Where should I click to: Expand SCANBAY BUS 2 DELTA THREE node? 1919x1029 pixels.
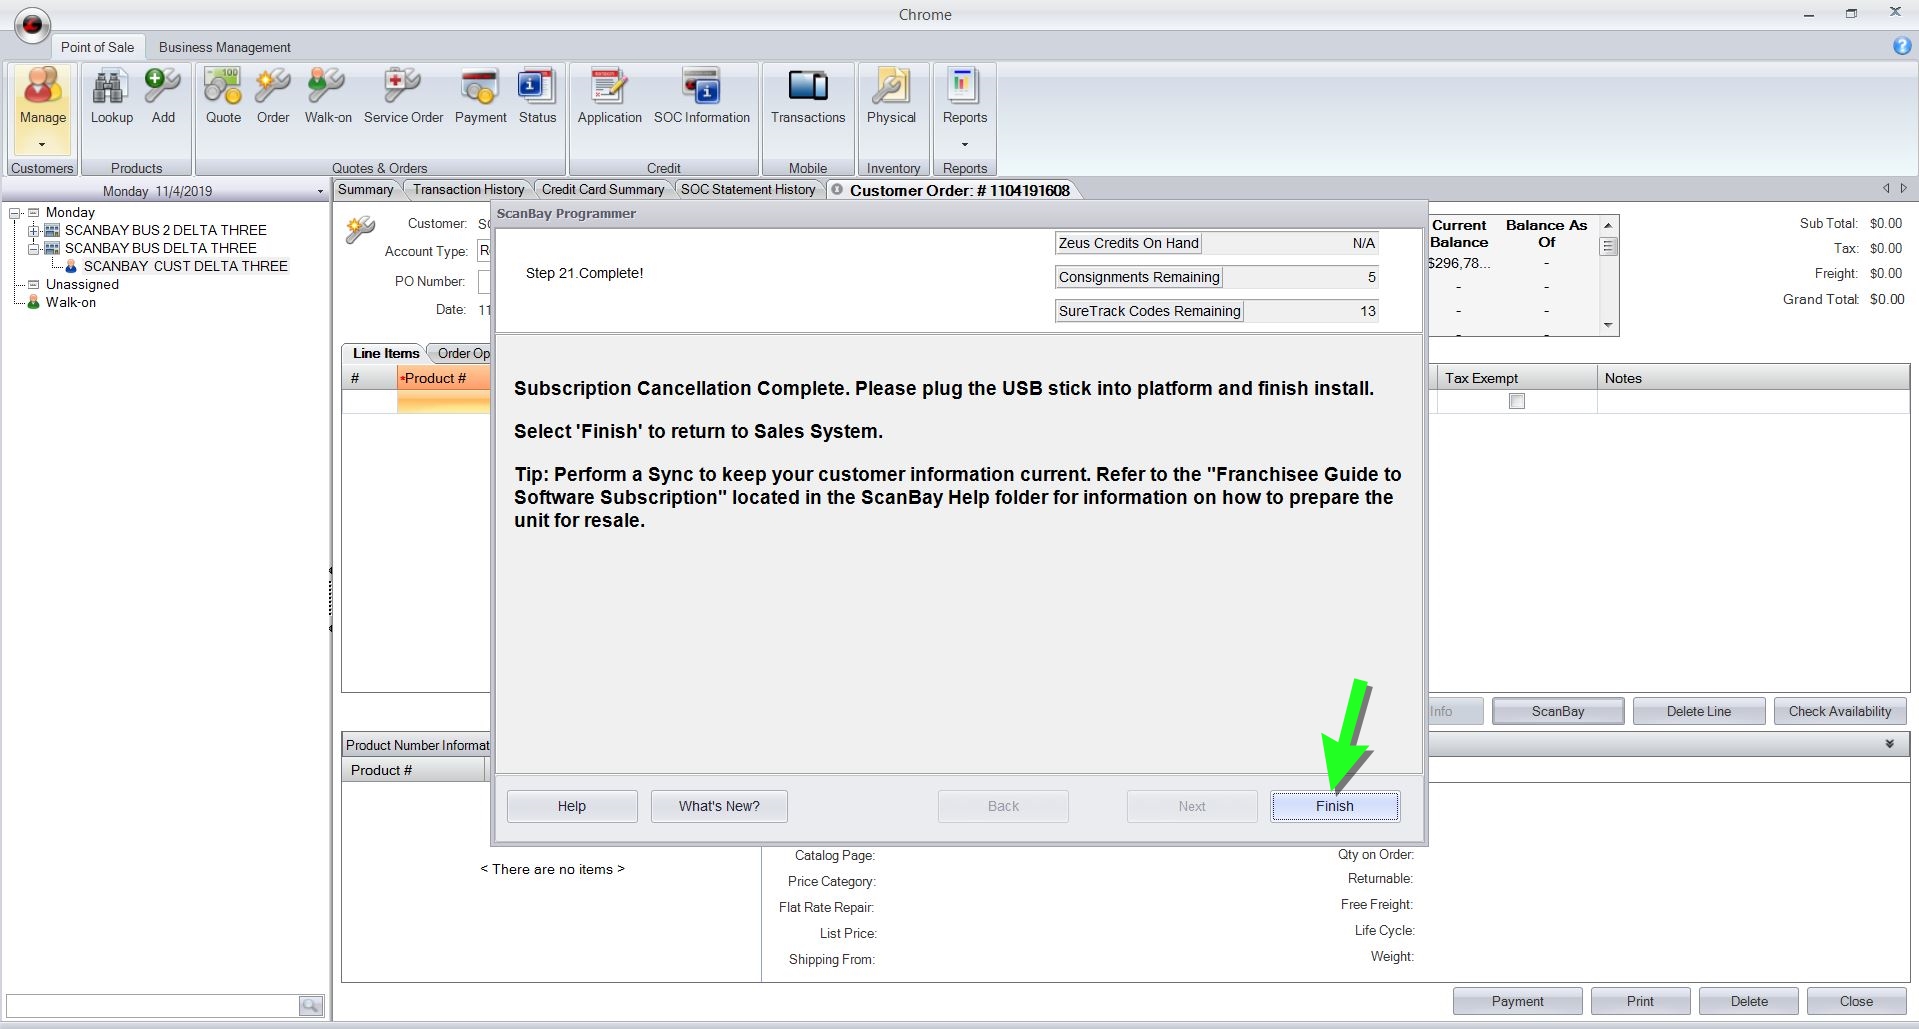[x=33, y=230]
